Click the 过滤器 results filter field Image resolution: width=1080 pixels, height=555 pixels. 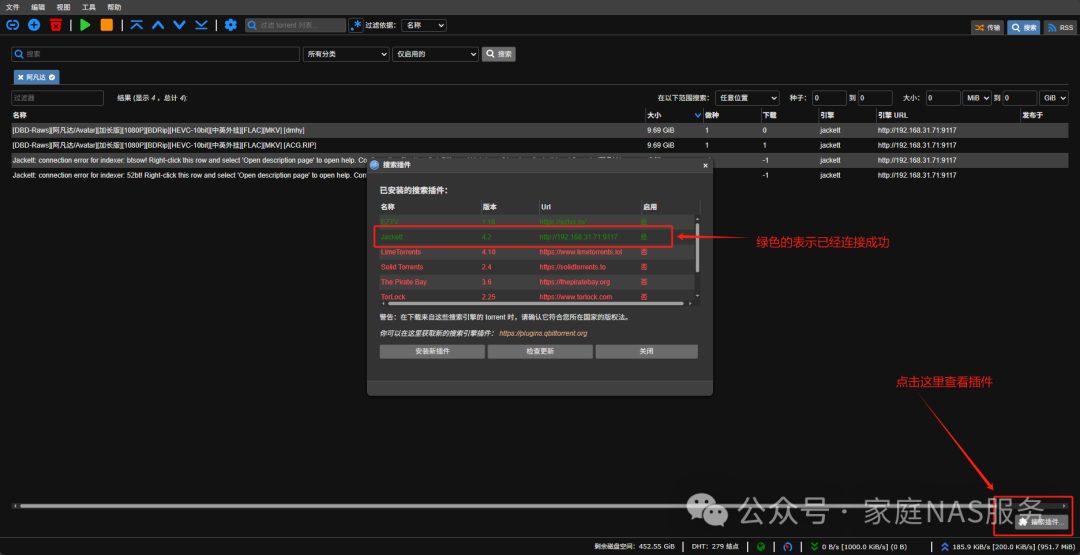[57, 98]
